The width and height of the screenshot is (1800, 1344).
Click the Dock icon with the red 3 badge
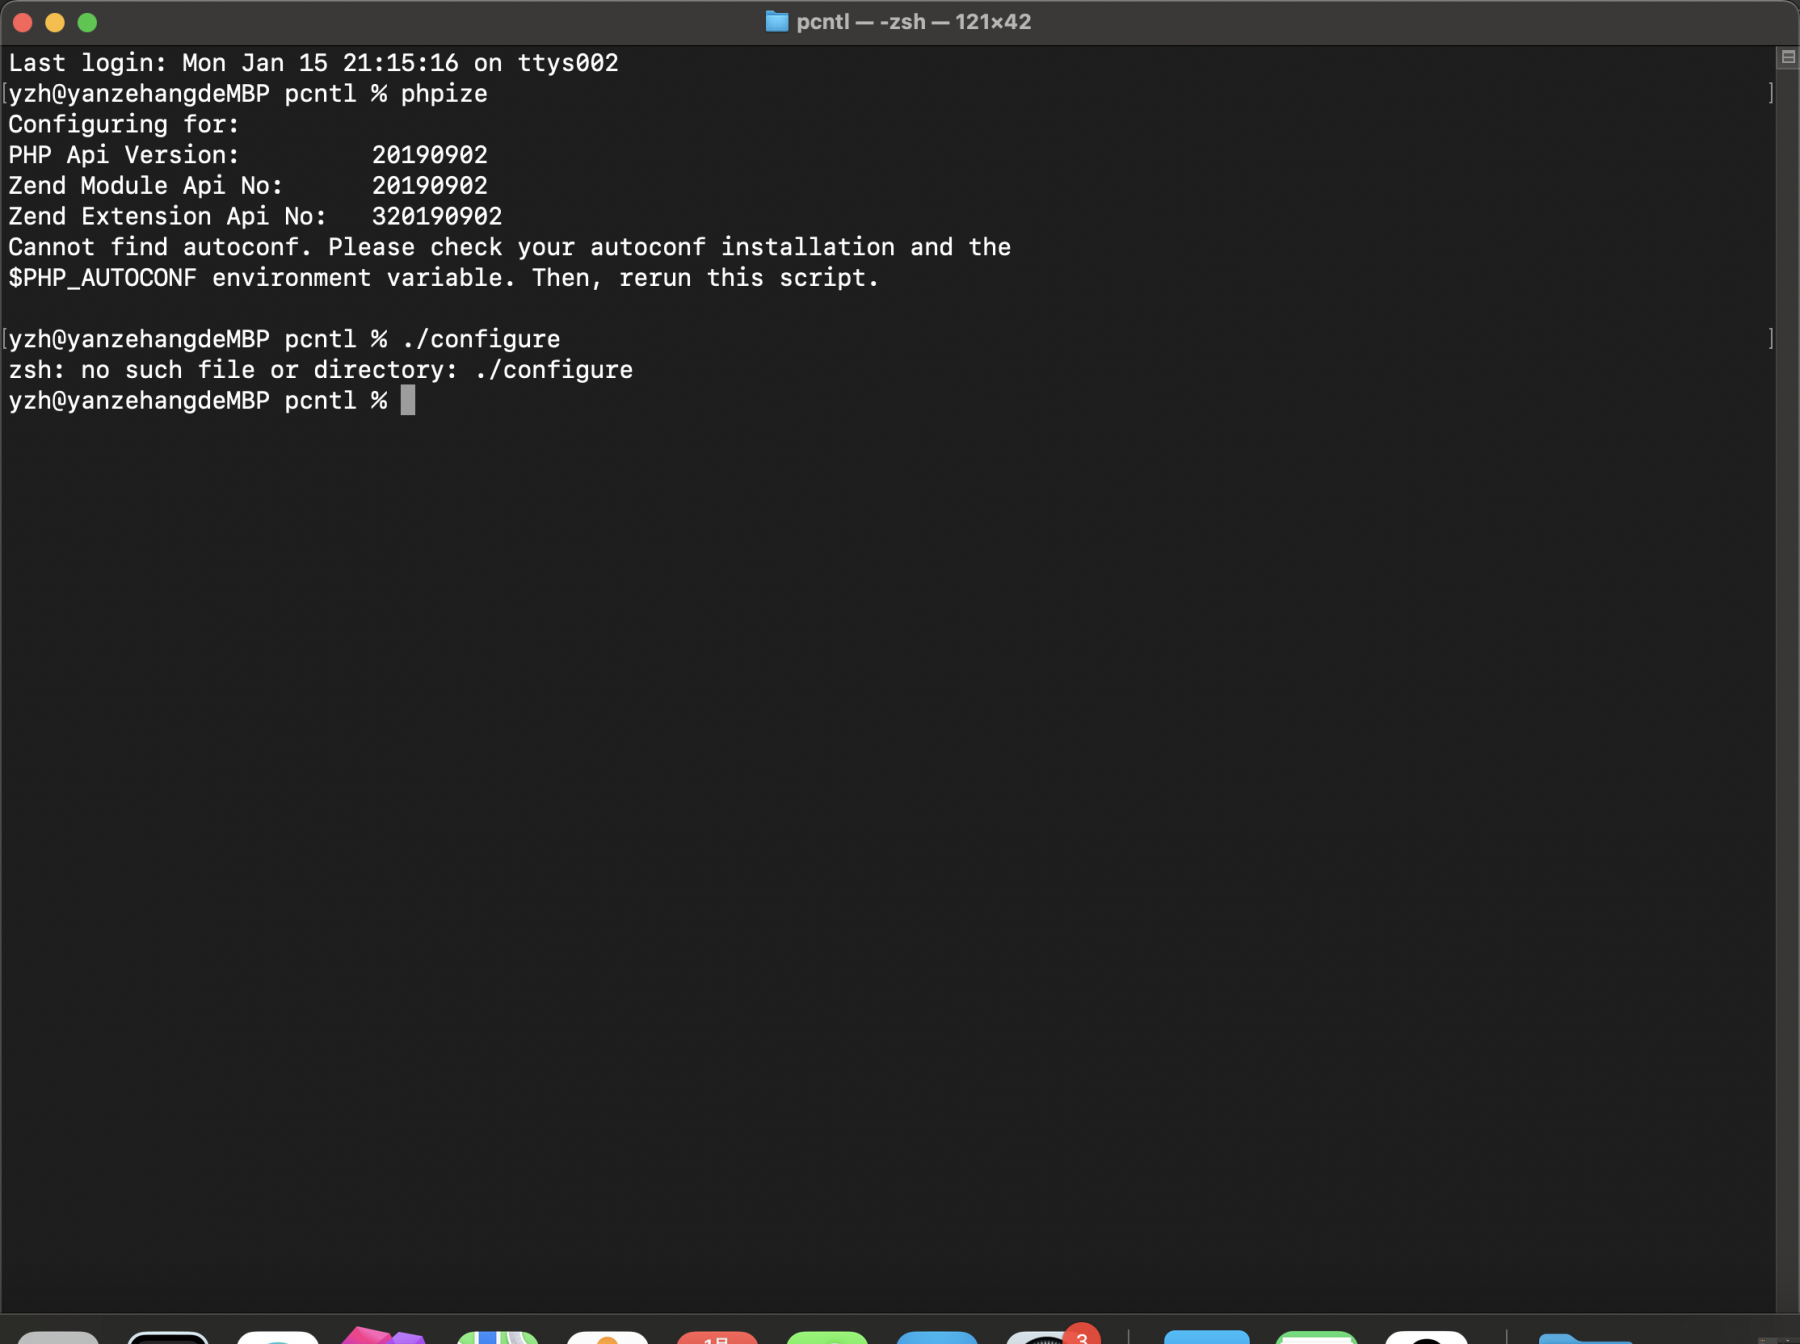coord(1052,1335)
